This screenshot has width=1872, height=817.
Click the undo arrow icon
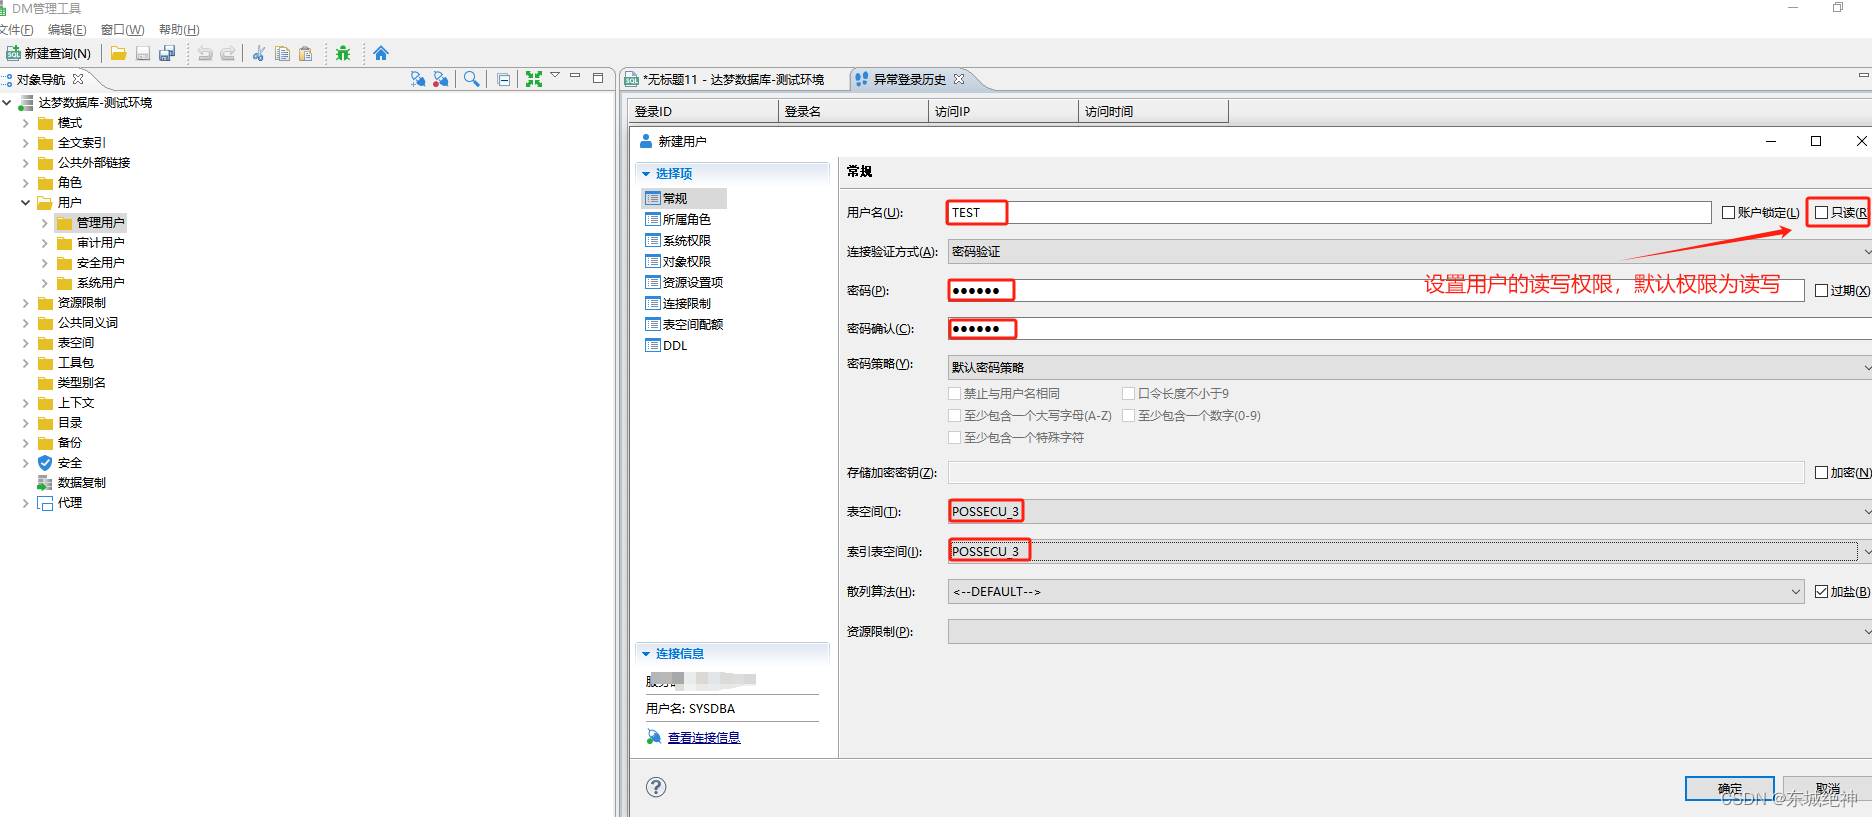205,53
